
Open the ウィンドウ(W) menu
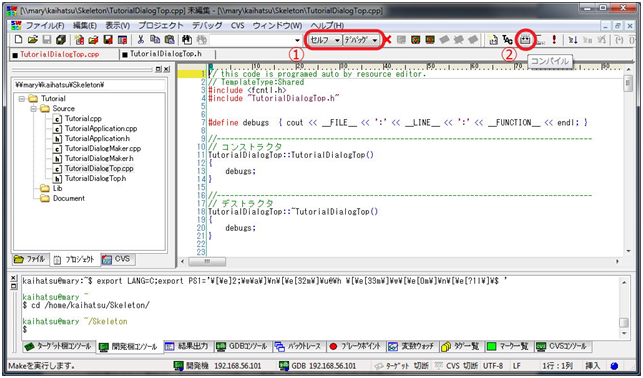[277, 25]
